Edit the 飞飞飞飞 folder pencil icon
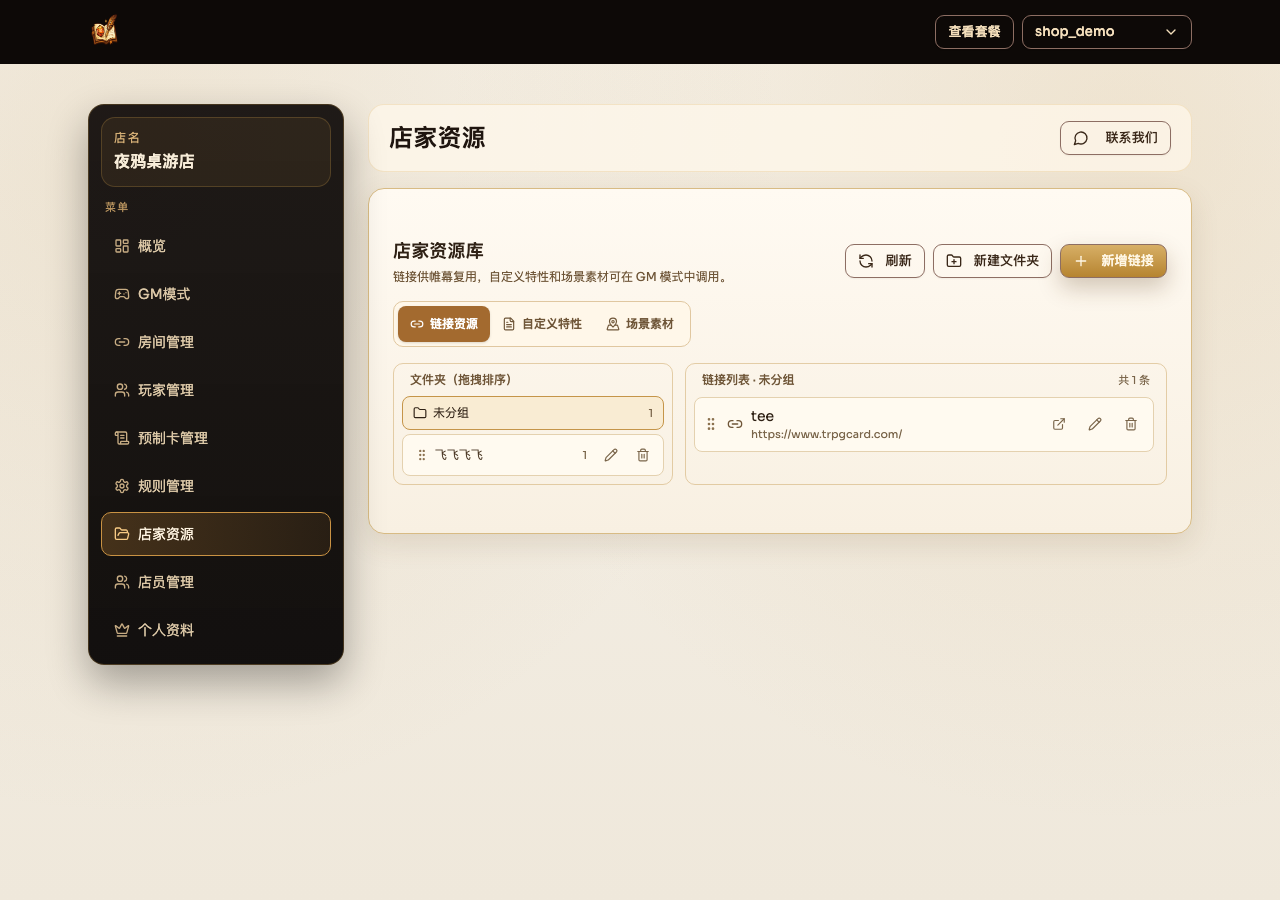Screen dimensions: 1280x900 611,455
